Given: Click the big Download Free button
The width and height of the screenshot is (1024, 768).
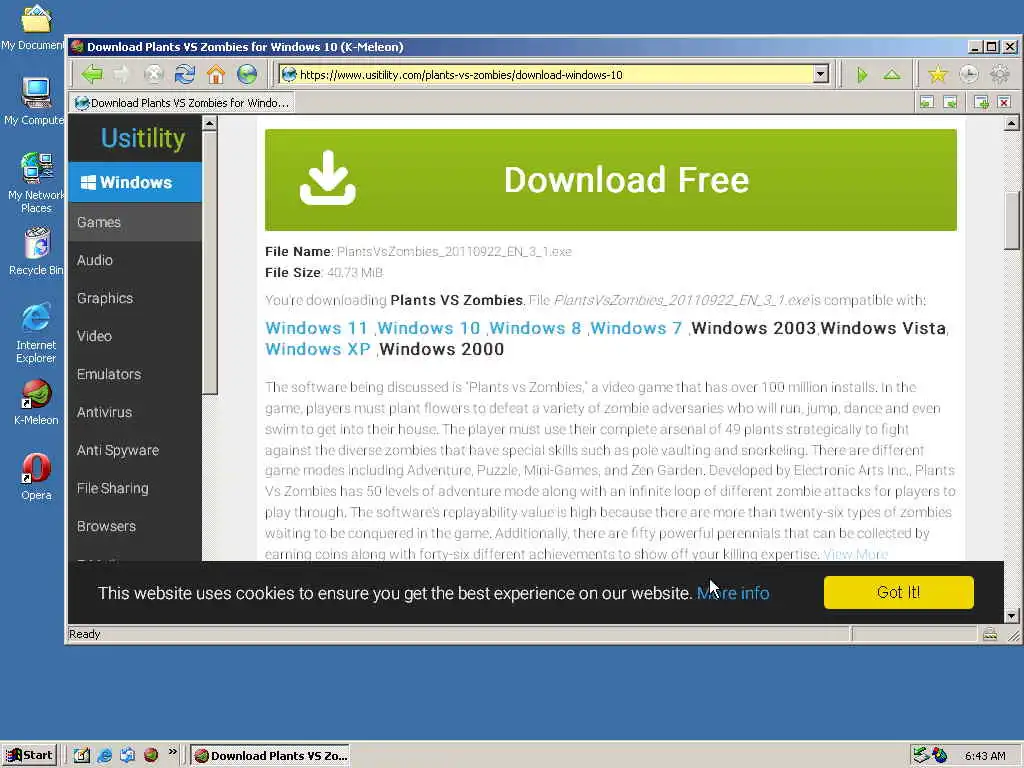Looking at the screenshot, I should click(611, 180).
